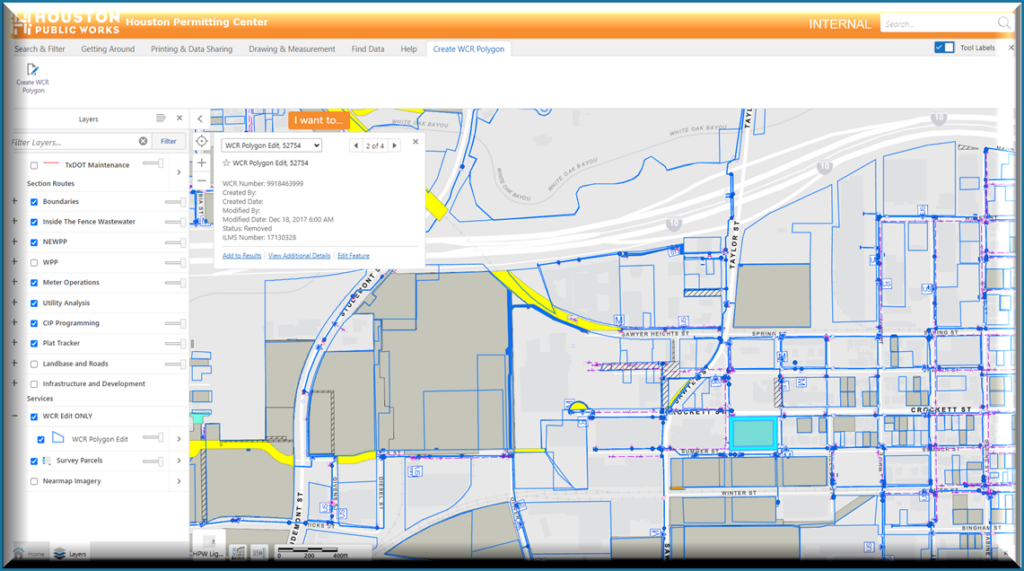Click the Houston Public Works logo
Viewport: 1024px width, 571px height.
(65, 23)
